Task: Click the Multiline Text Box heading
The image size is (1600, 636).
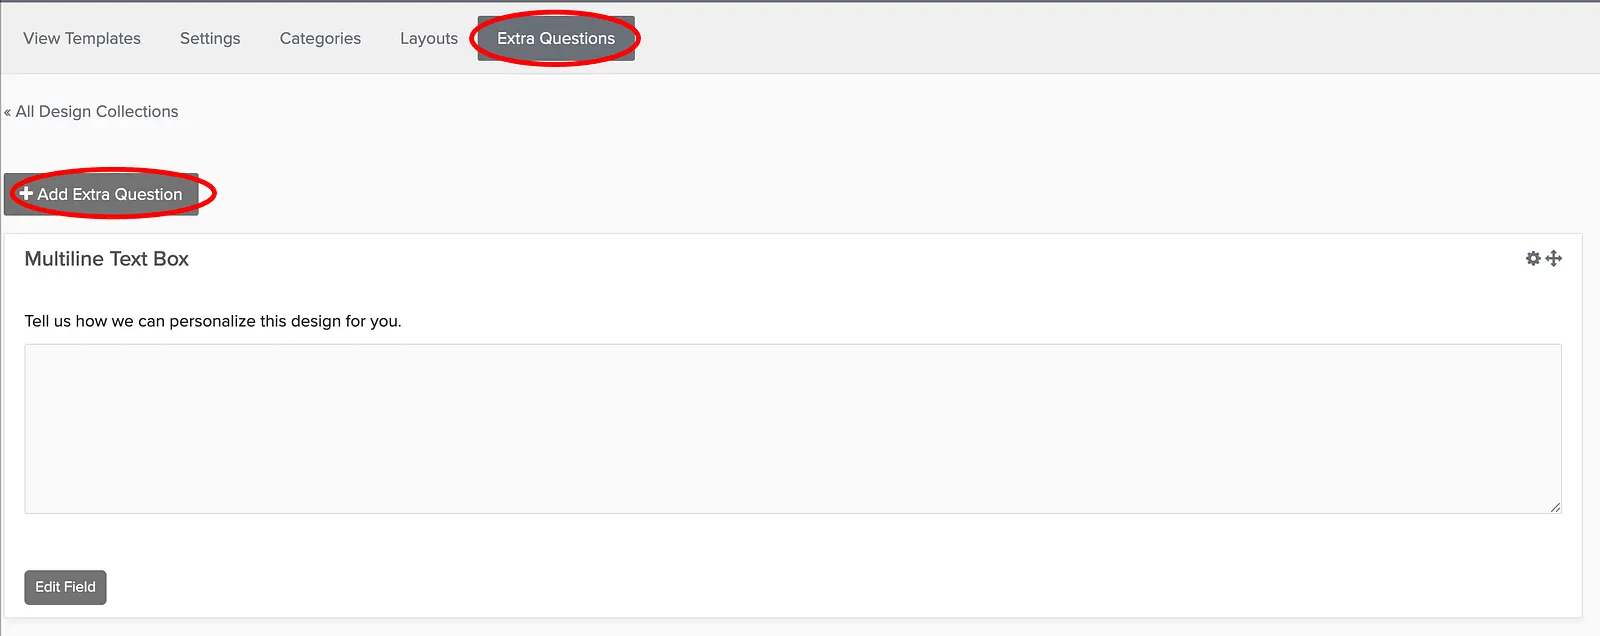Action: click(x=107, y=259)
